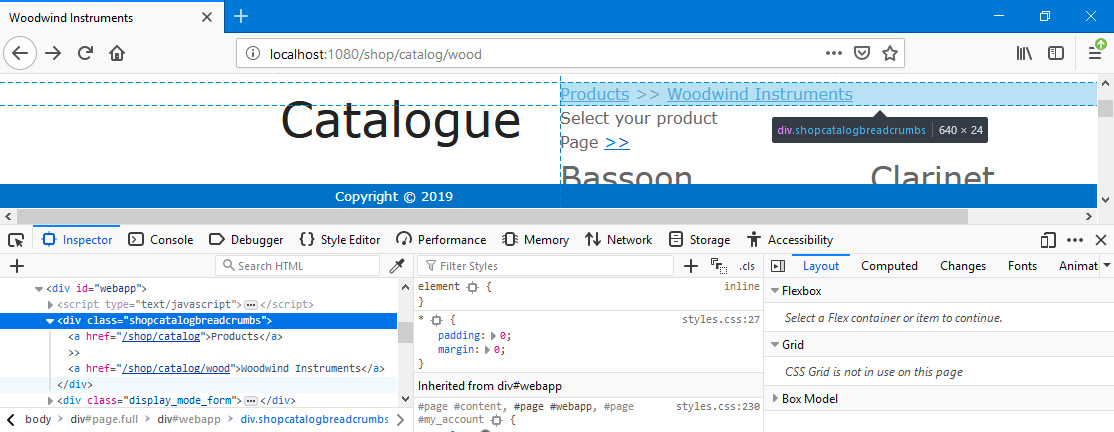
Task: Grab a color with the eyedropper
Action: pos(396,266)
